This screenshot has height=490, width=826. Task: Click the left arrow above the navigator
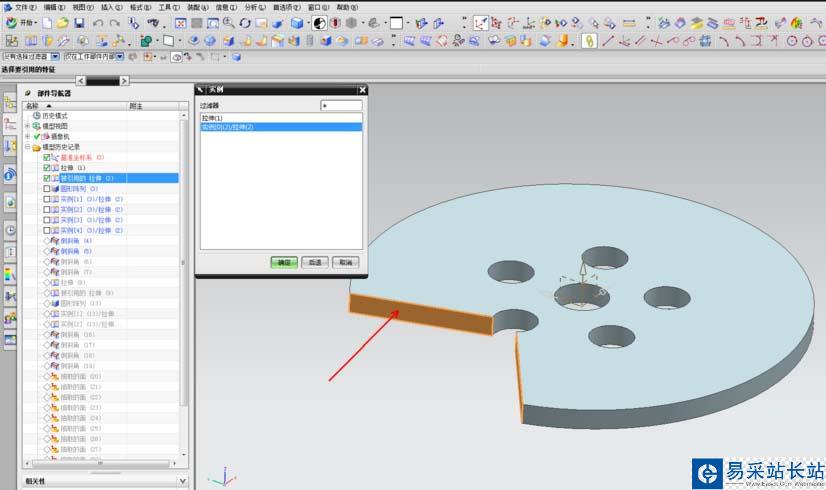point(81,81)
